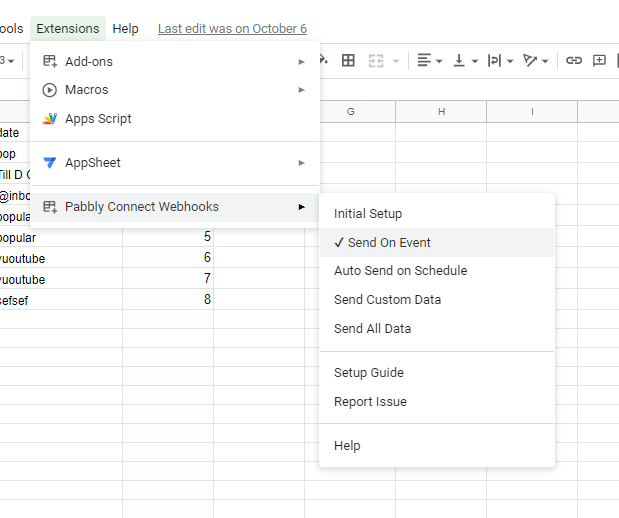Open 'Last edit was on October 6' link

click(232, 29)
